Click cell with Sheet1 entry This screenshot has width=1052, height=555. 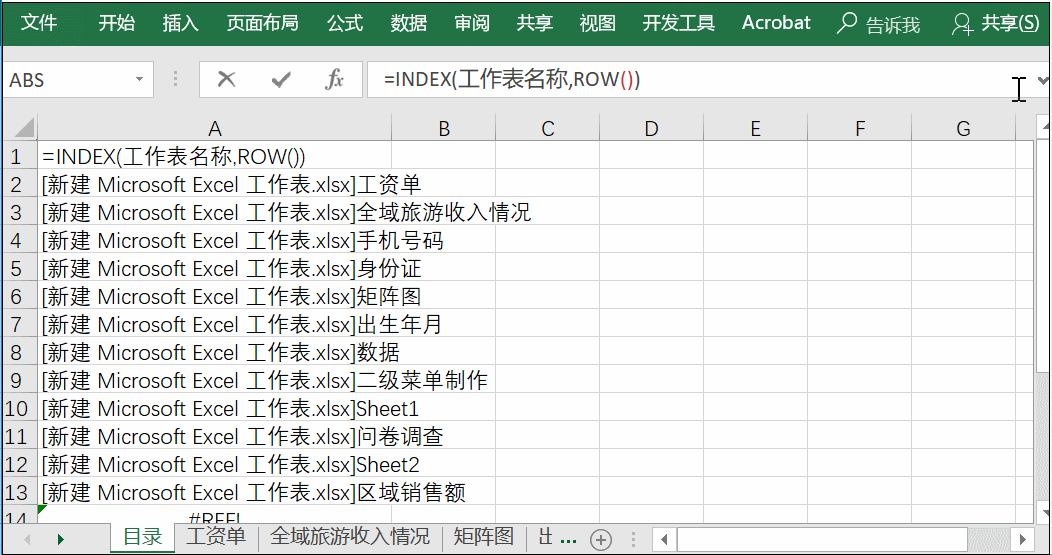(x=214, y=409)
